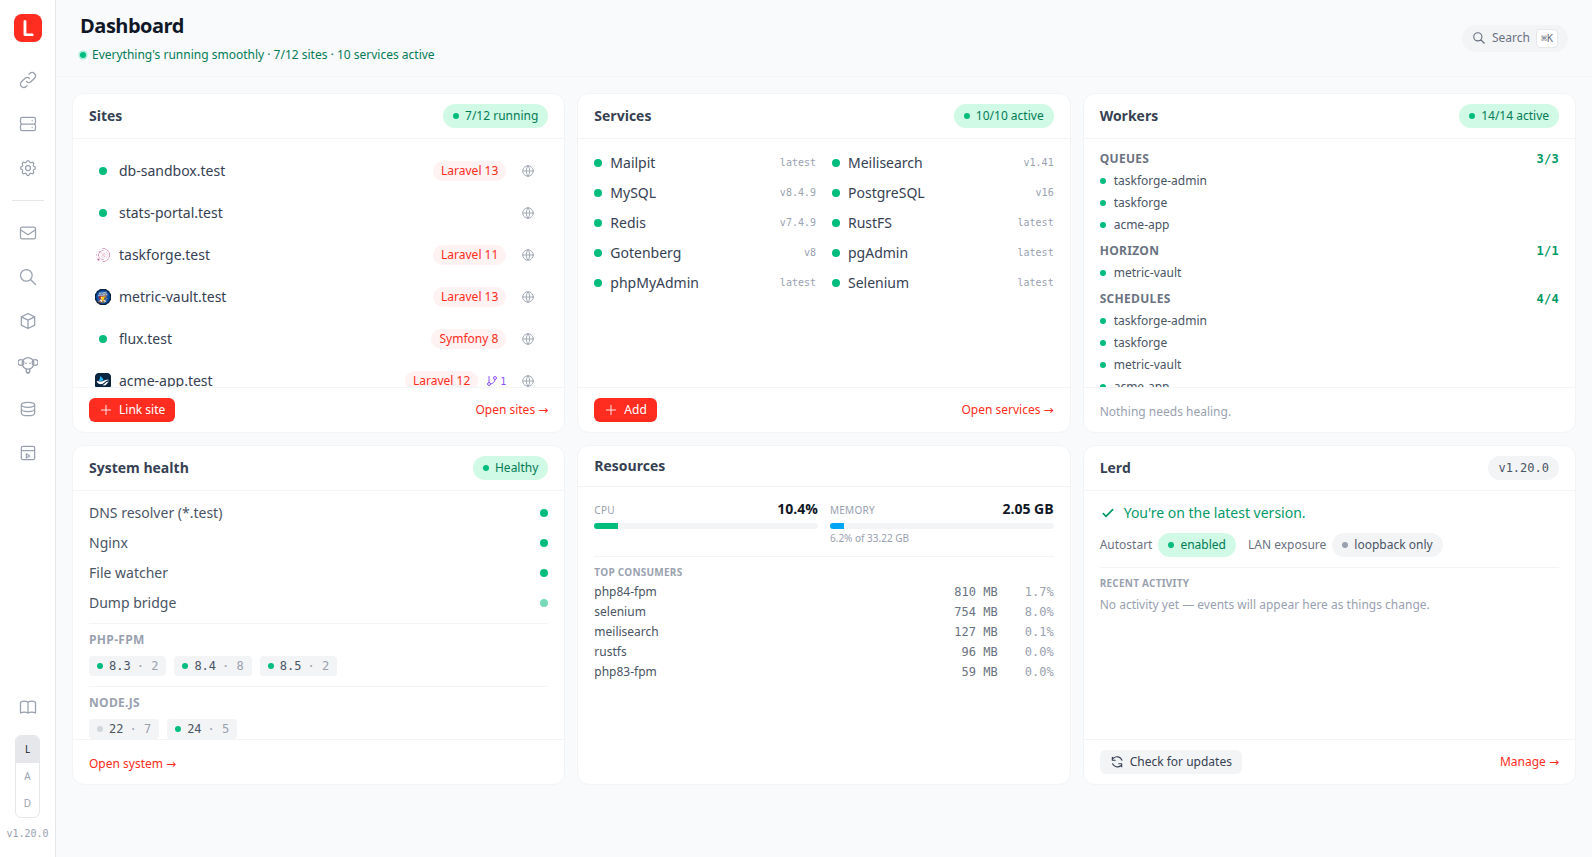Click the taskforge.test site favicon
Screen dimensions: 1592x857
[x=103, y=255]
